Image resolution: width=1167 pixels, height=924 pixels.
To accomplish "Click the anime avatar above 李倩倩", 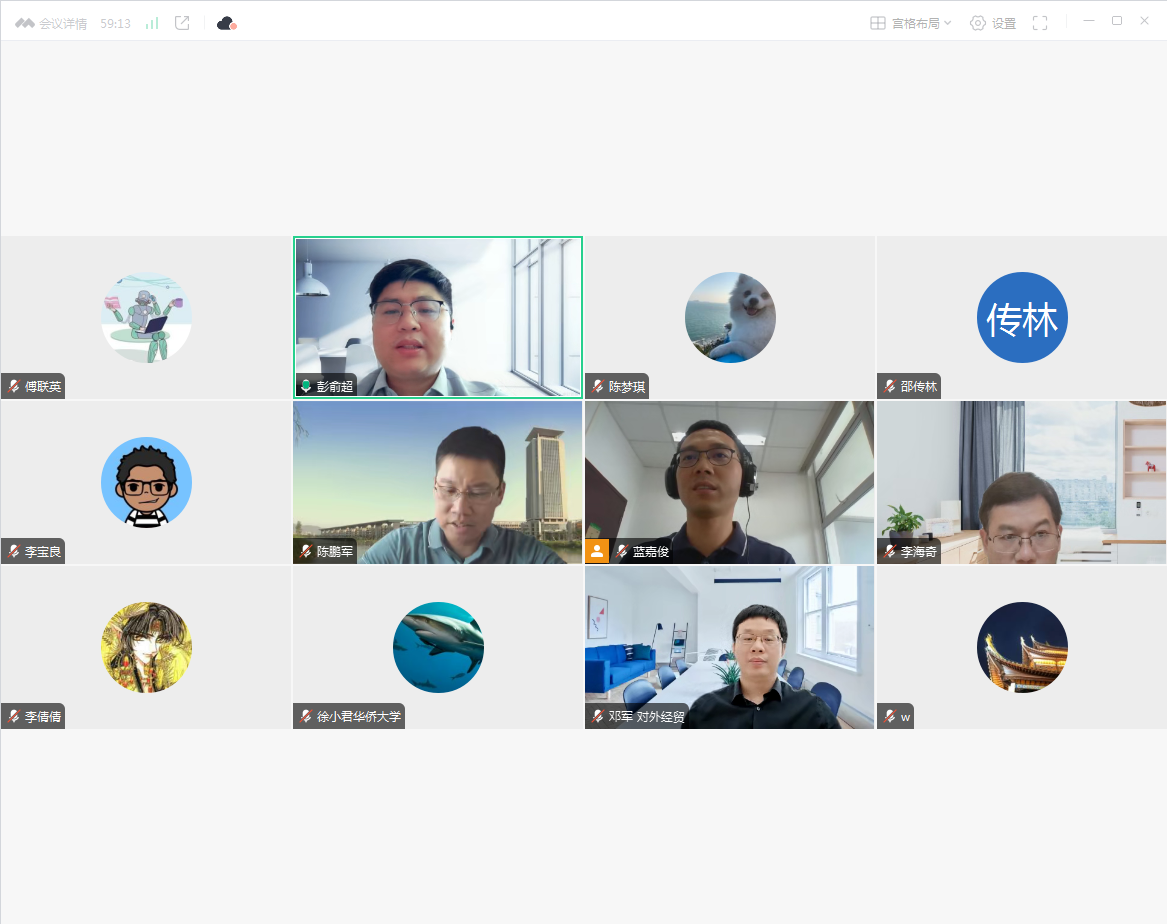I will (x=147, y=648).
